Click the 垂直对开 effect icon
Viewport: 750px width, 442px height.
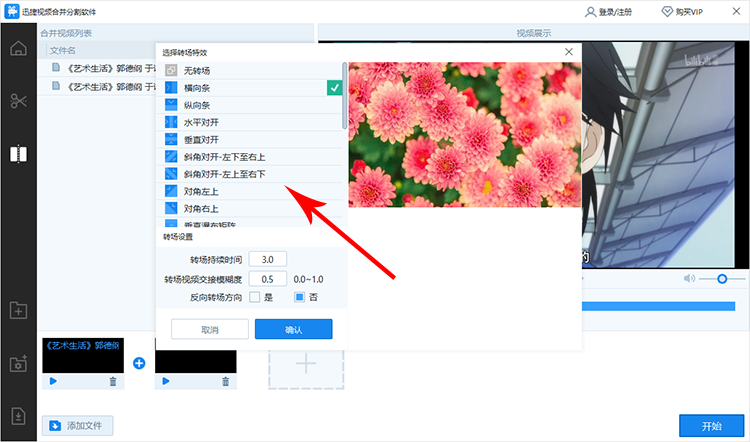click(x=171, y=139)
